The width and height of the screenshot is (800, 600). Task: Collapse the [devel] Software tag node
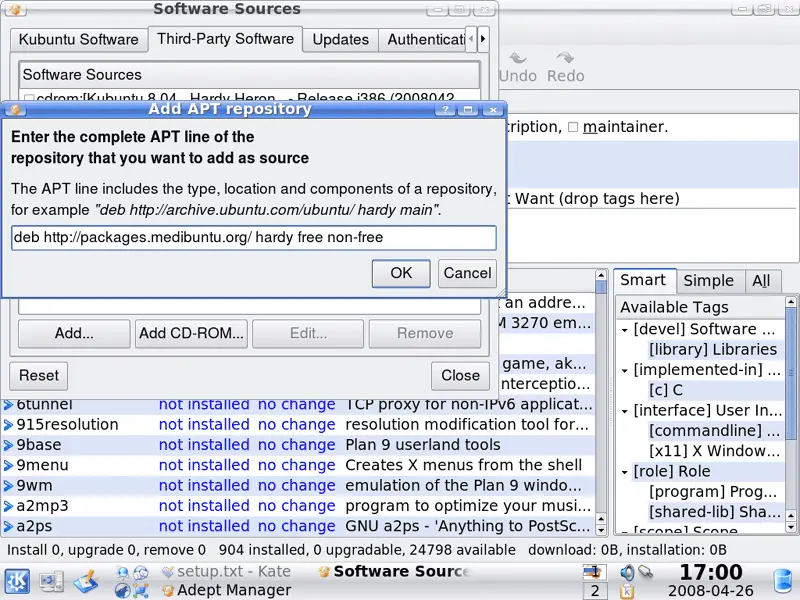(x=624, y=330)
